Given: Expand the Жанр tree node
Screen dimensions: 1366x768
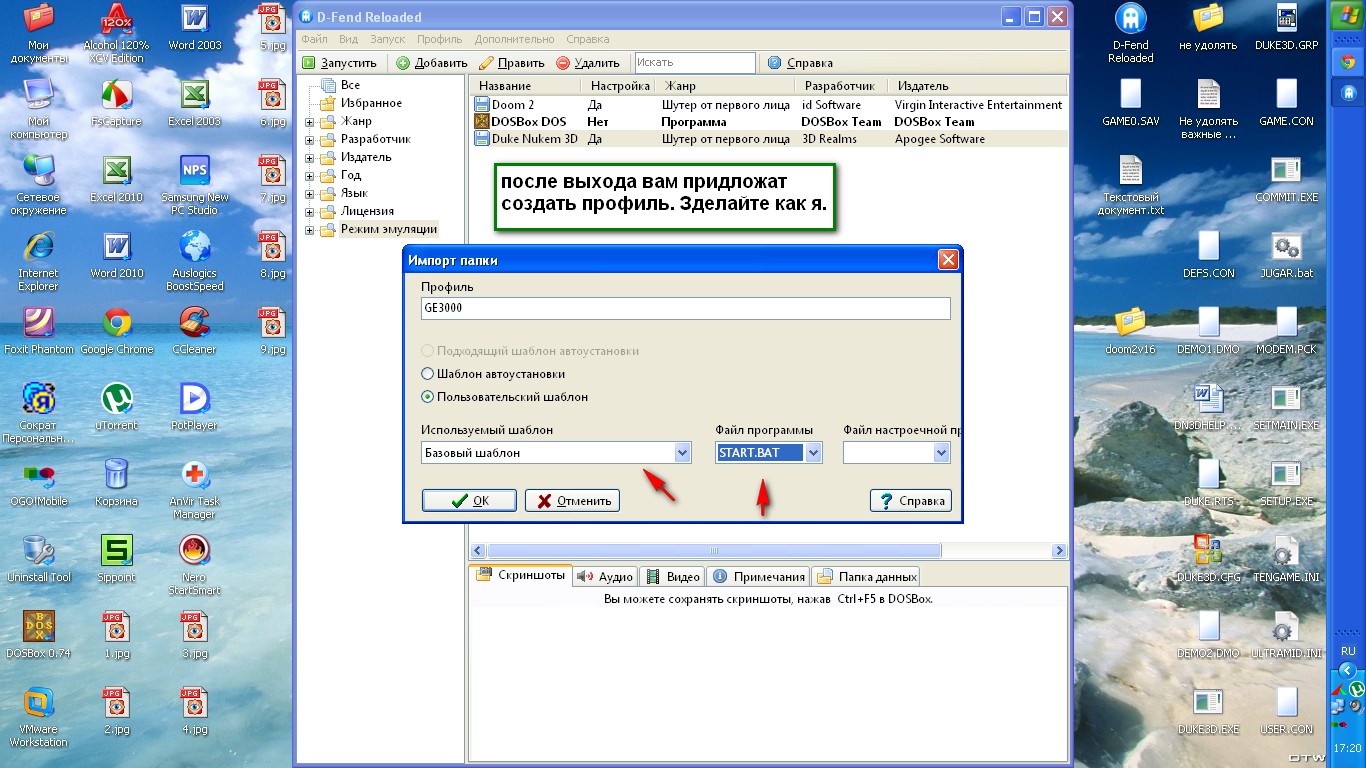Looking at the screenshot, I should click(310, 122).
